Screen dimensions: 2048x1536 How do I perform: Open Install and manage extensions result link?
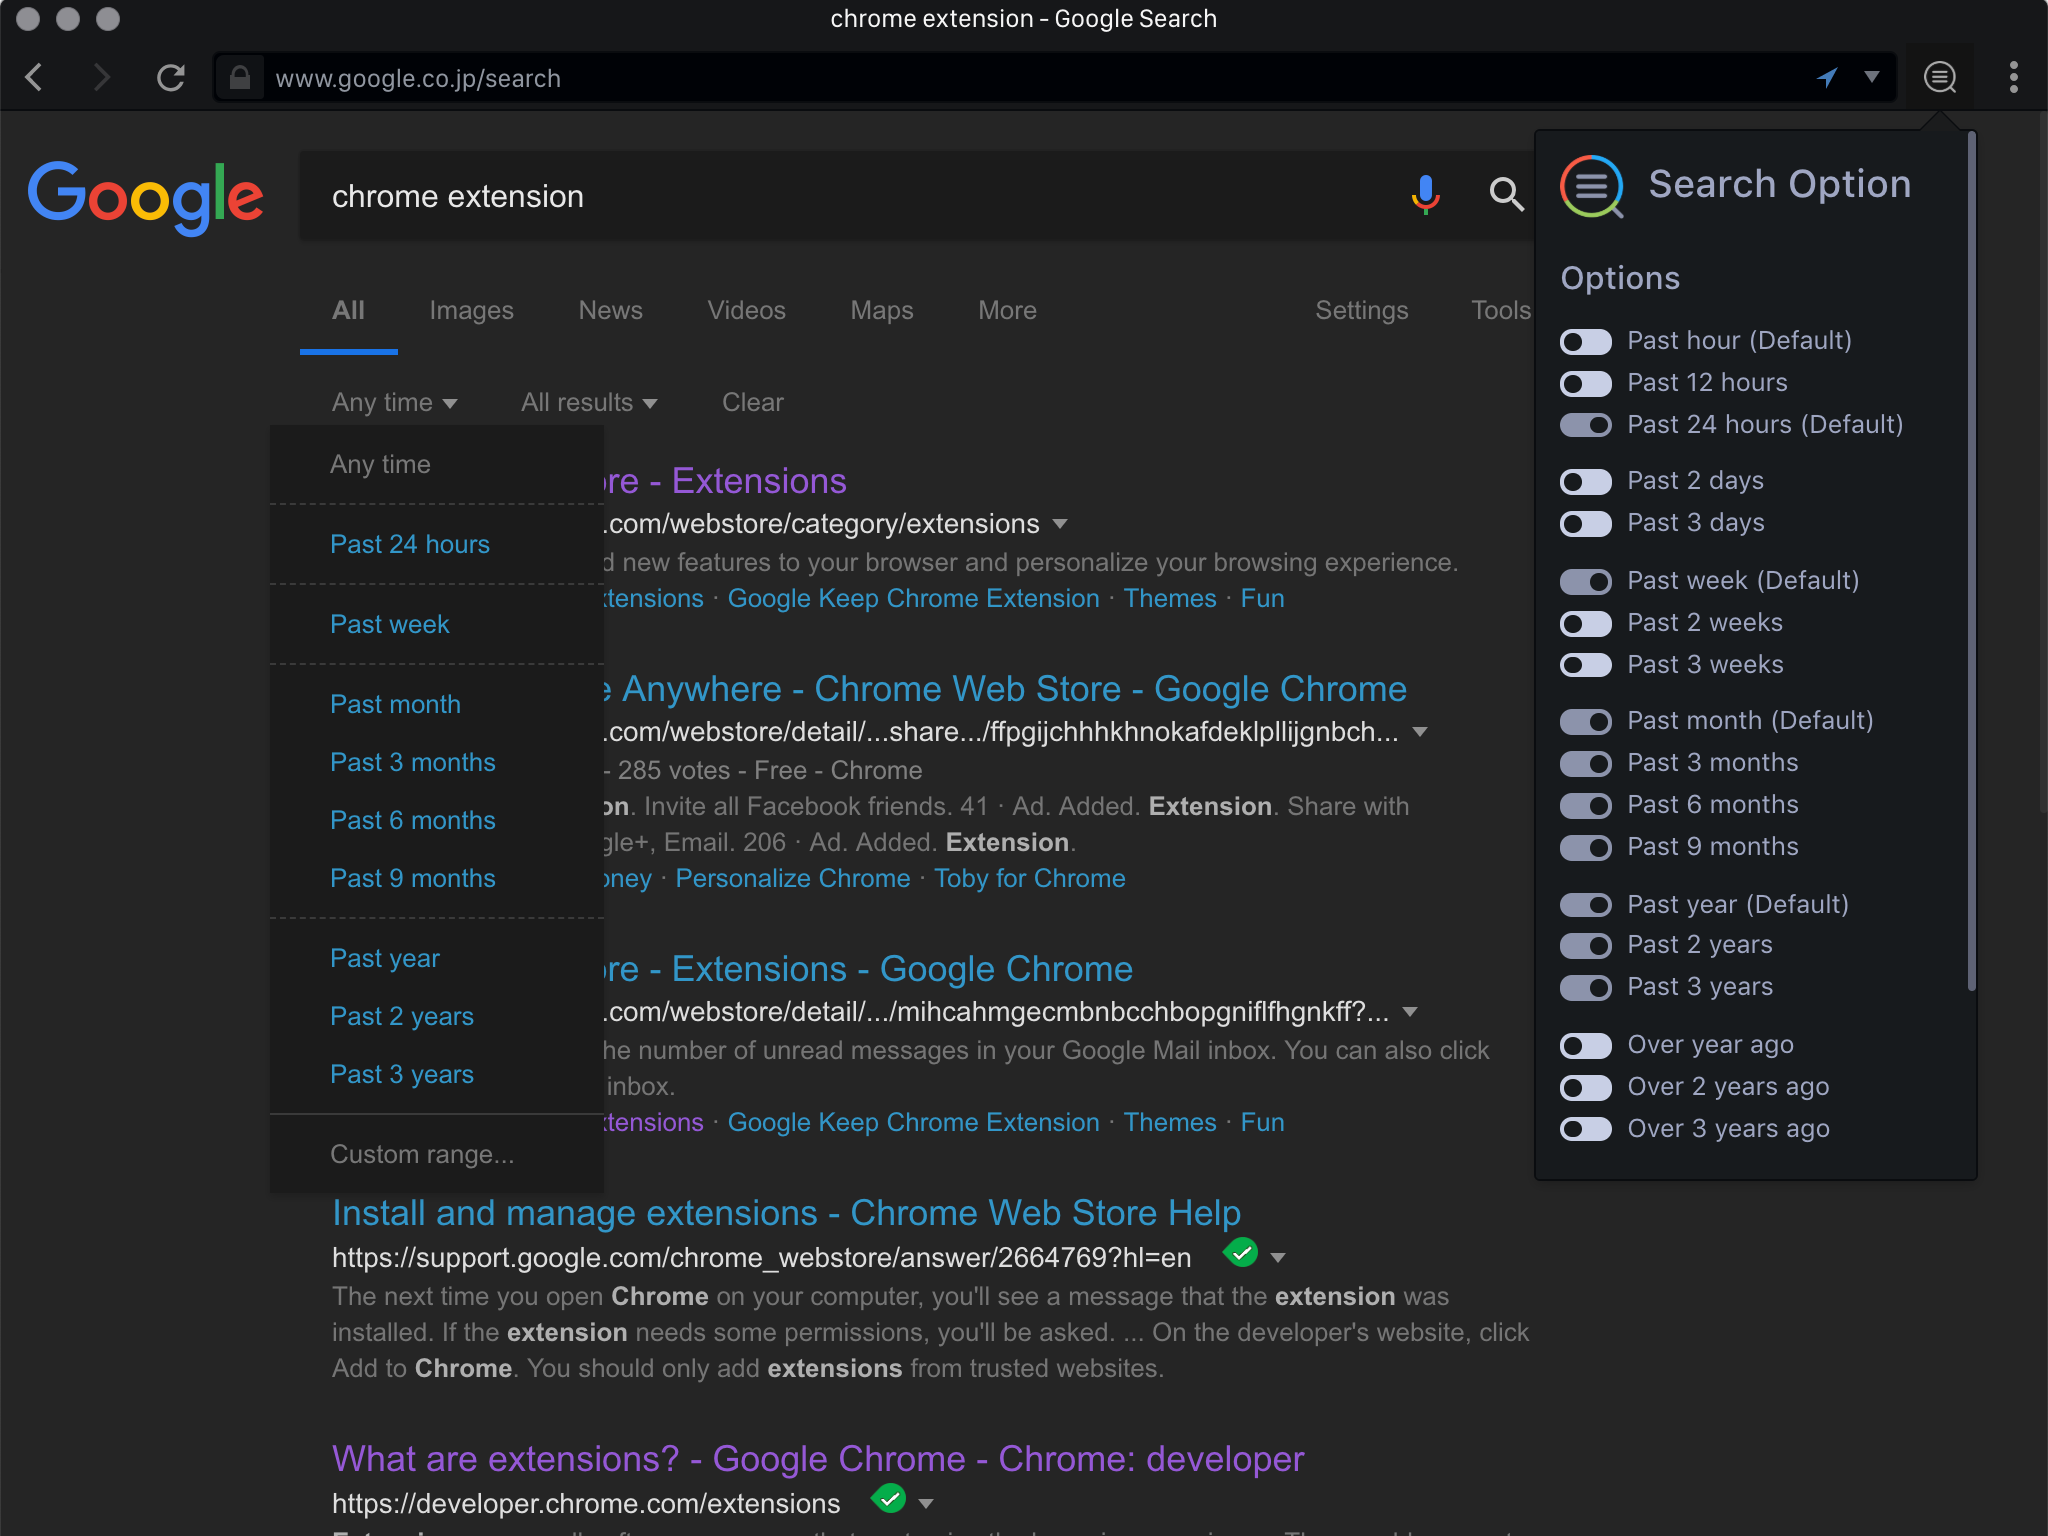[x=786, y=1213]
